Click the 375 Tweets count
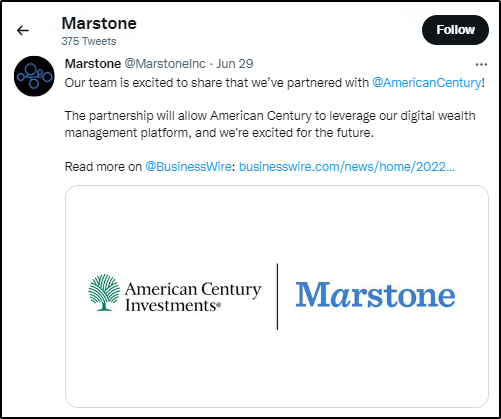Viewport: 501px width, 419px height. [x=89, y=41]
